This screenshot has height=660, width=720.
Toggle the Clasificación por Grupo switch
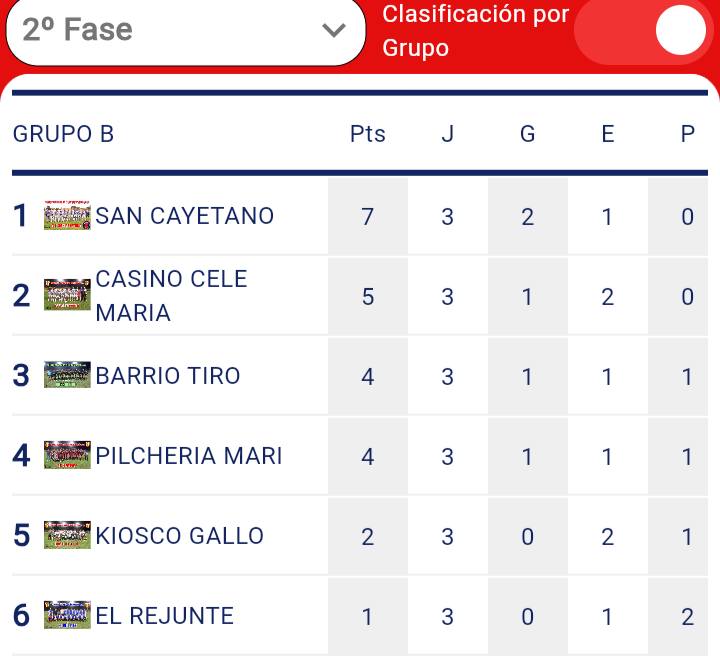pyautogui.click(x=644, y=30)
